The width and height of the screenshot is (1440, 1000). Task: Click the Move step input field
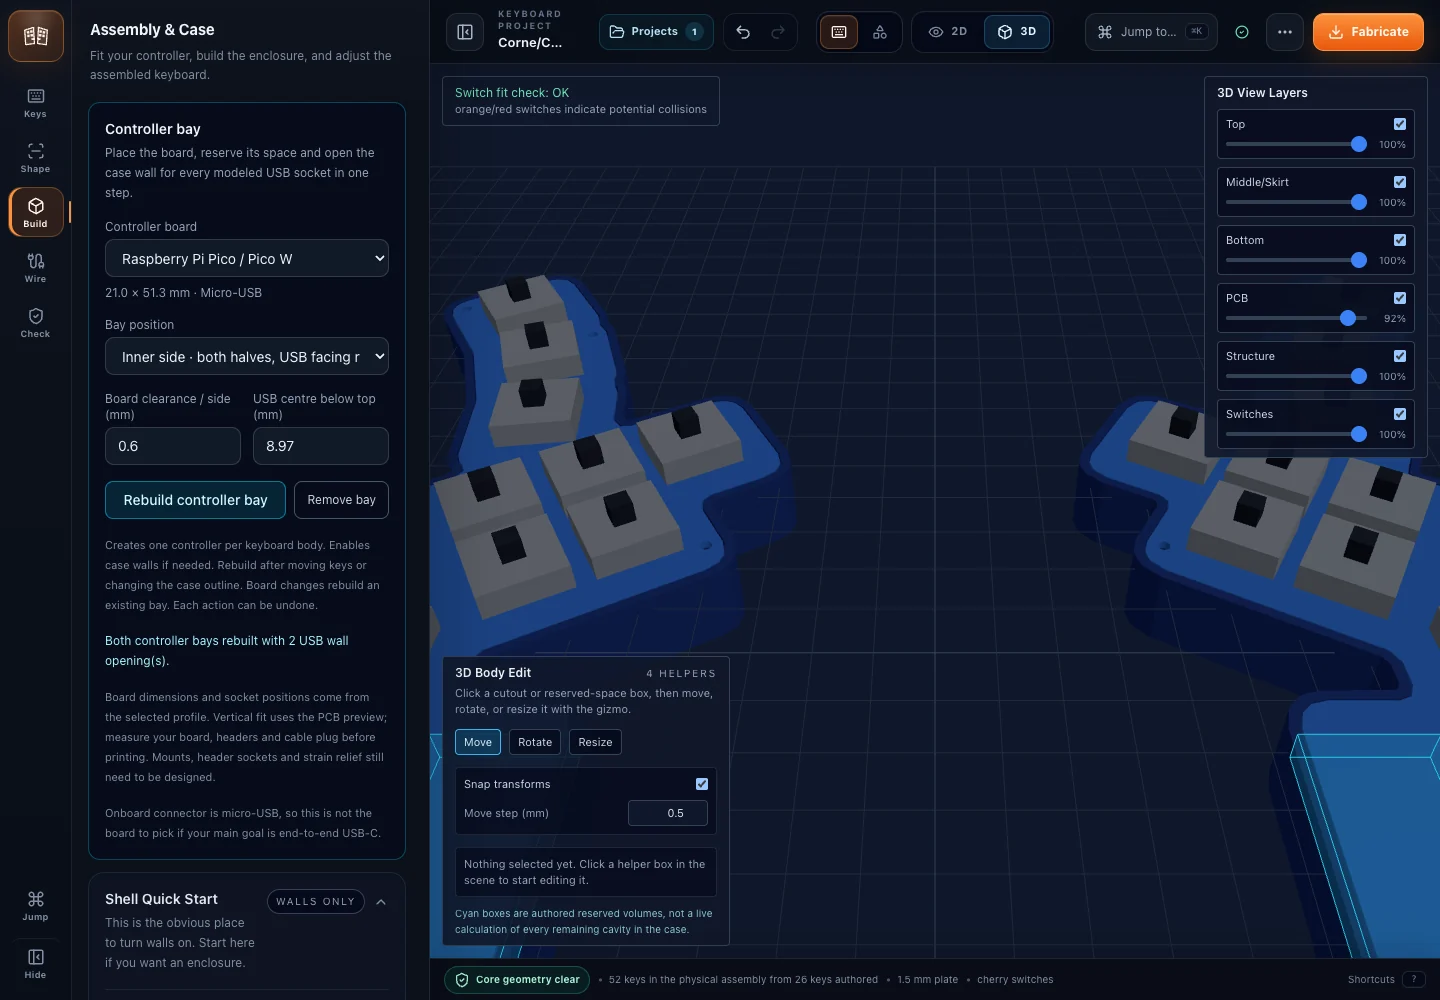coord(668,813)
